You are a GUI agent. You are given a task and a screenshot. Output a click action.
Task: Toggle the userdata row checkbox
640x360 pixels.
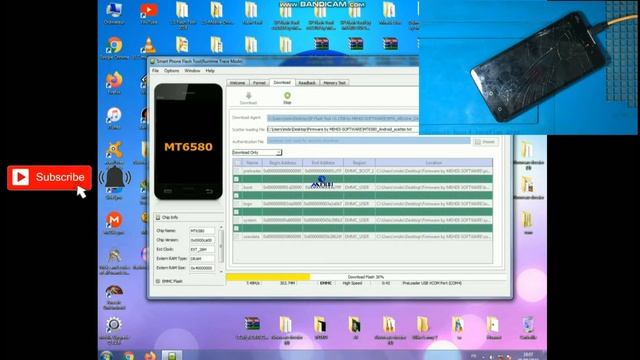[237, 236]
